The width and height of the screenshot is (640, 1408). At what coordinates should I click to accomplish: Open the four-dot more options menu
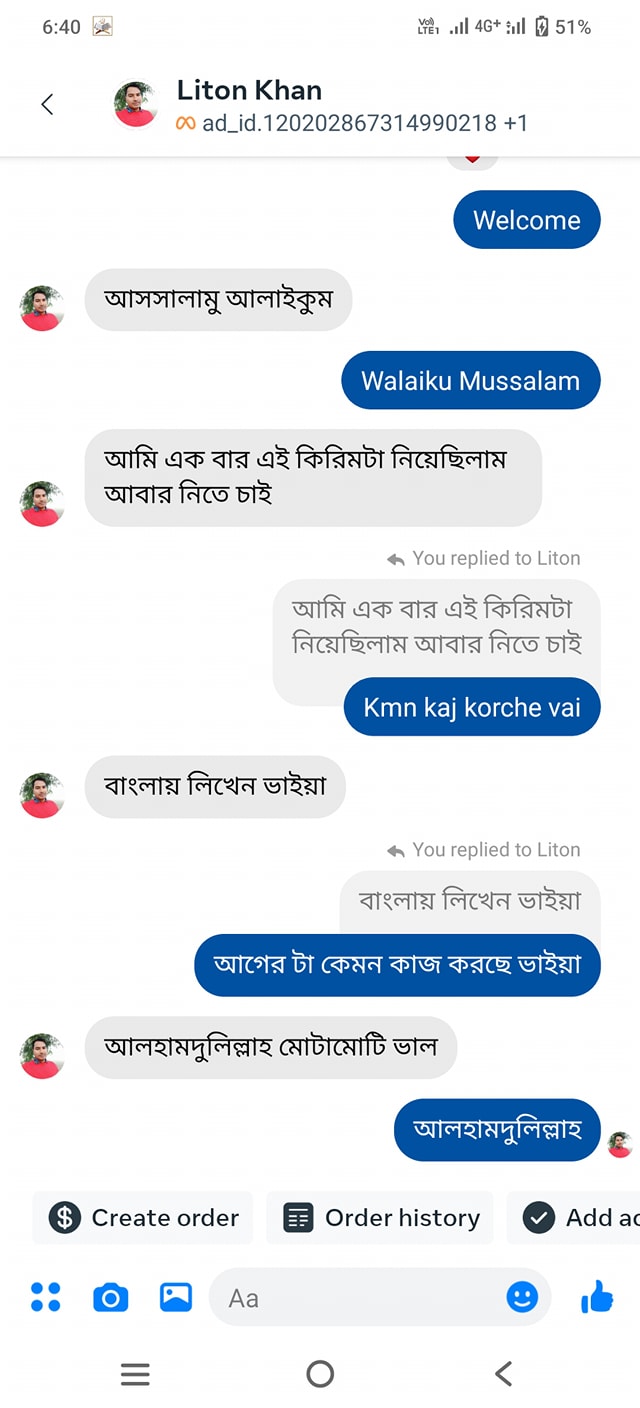[x=46, y=1297]
